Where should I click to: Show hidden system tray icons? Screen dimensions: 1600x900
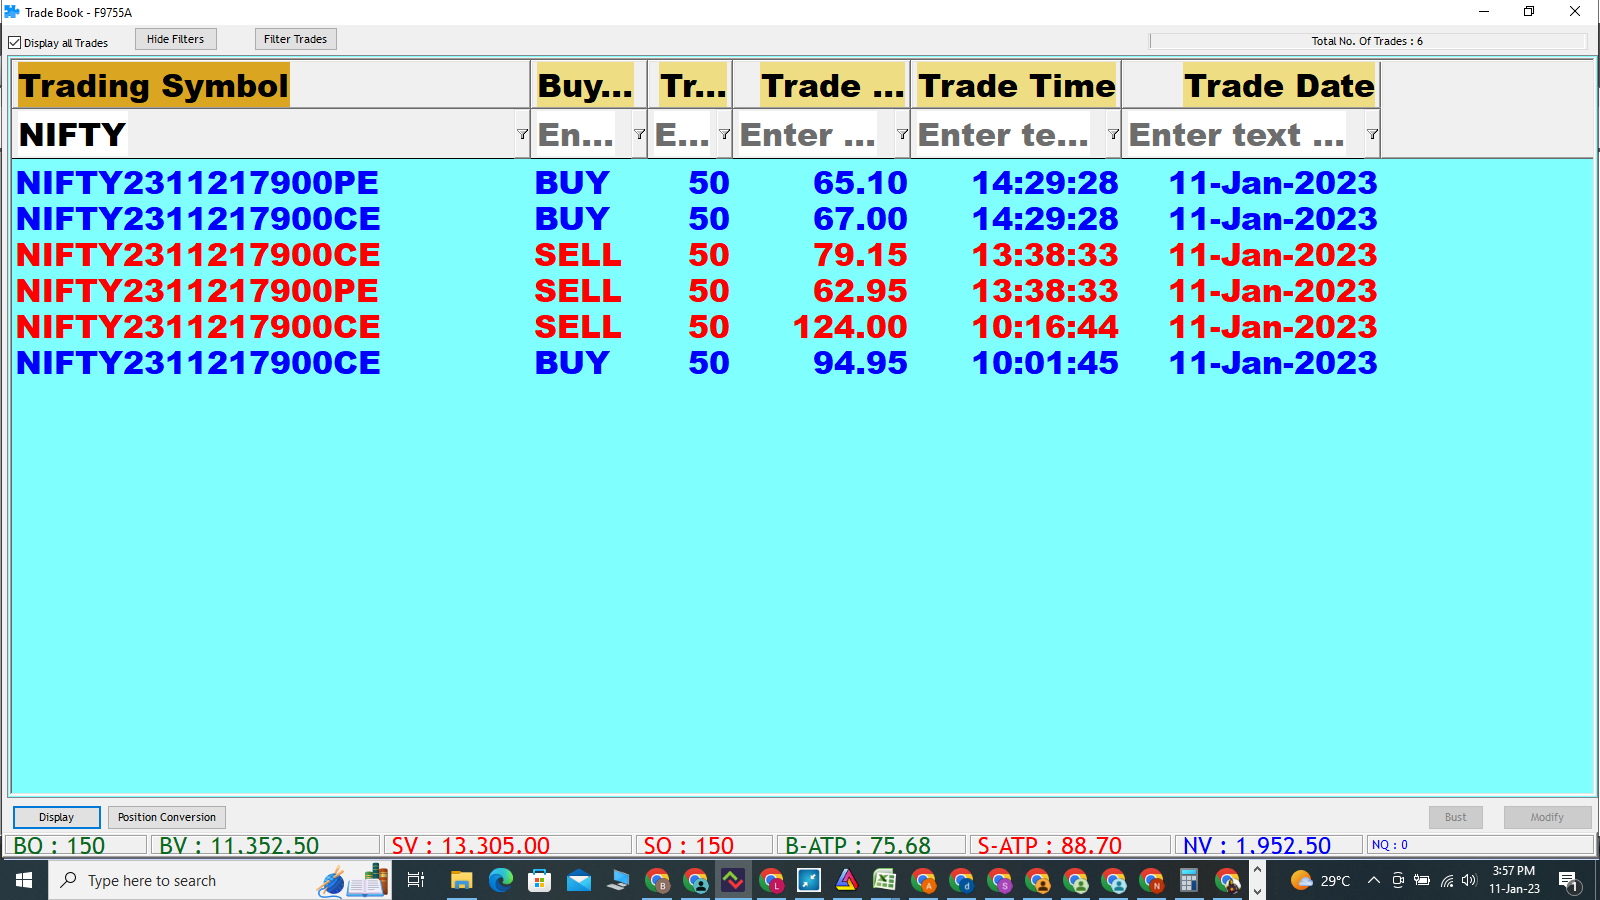pos(1374,881)
